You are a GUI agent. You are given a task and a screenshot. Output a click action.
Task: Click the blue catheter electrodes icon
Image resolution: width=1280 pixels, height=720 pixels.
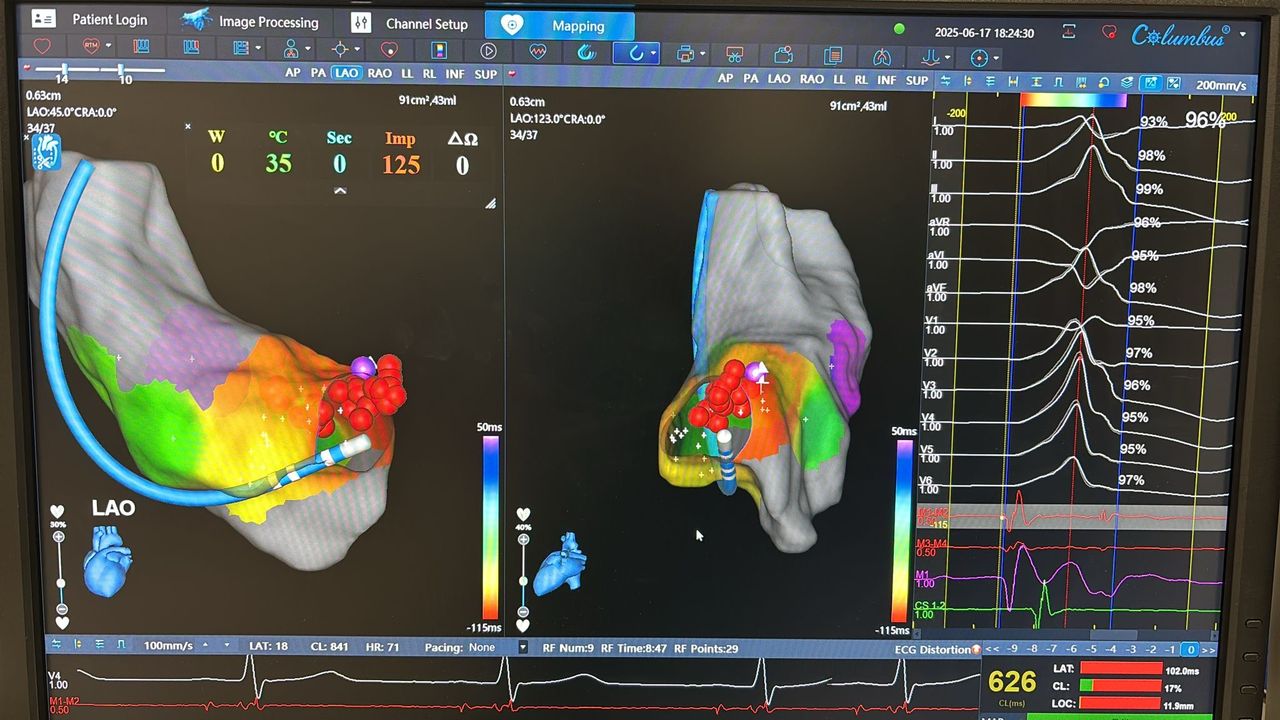191,47
